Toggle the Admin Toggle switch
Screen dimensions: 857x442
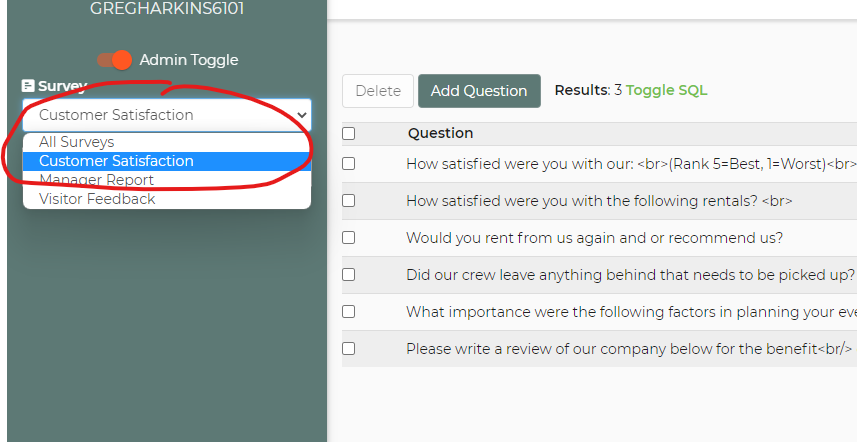click(x=115, y=60)
